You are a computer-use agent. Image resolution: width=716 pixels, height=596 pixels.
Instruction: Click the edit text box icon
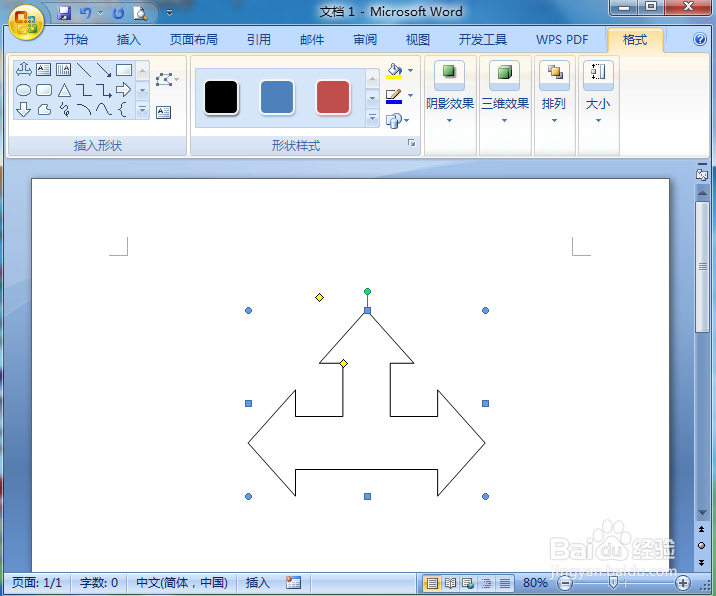point(163,112)
